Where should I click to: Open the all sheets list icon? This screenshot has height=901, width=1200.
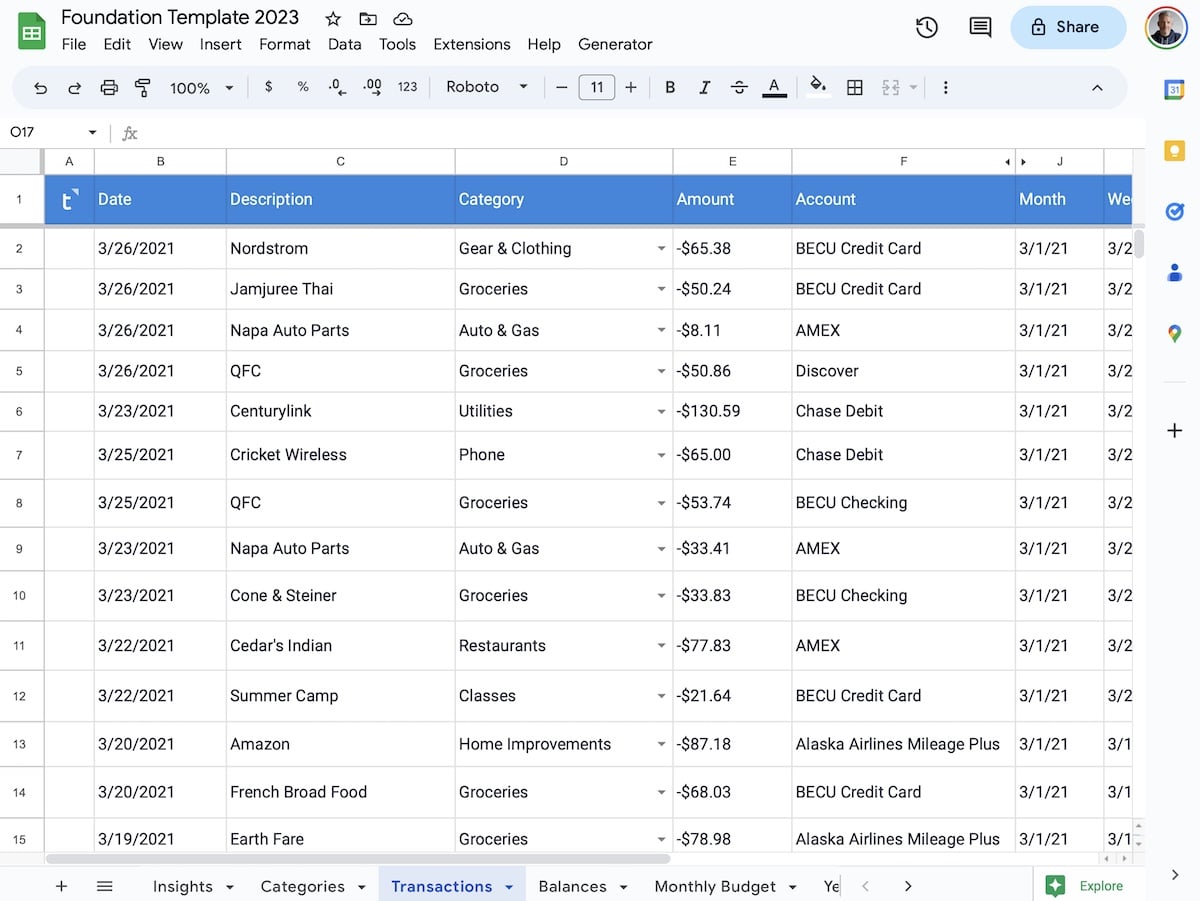(105, 886)
